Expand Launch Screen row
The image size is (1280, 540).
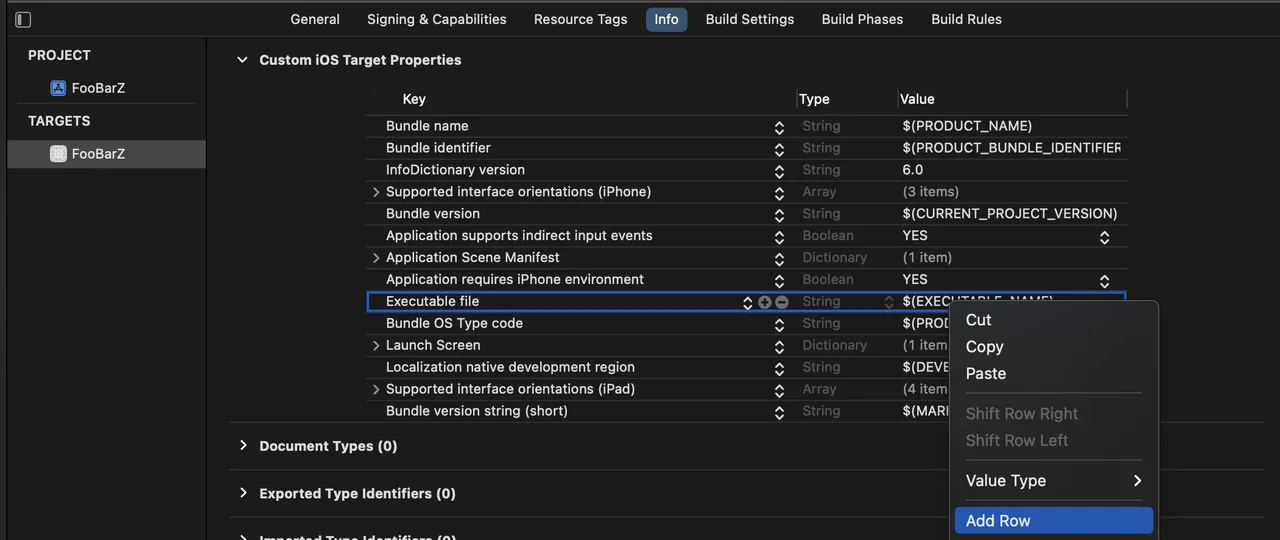point(376,345)
